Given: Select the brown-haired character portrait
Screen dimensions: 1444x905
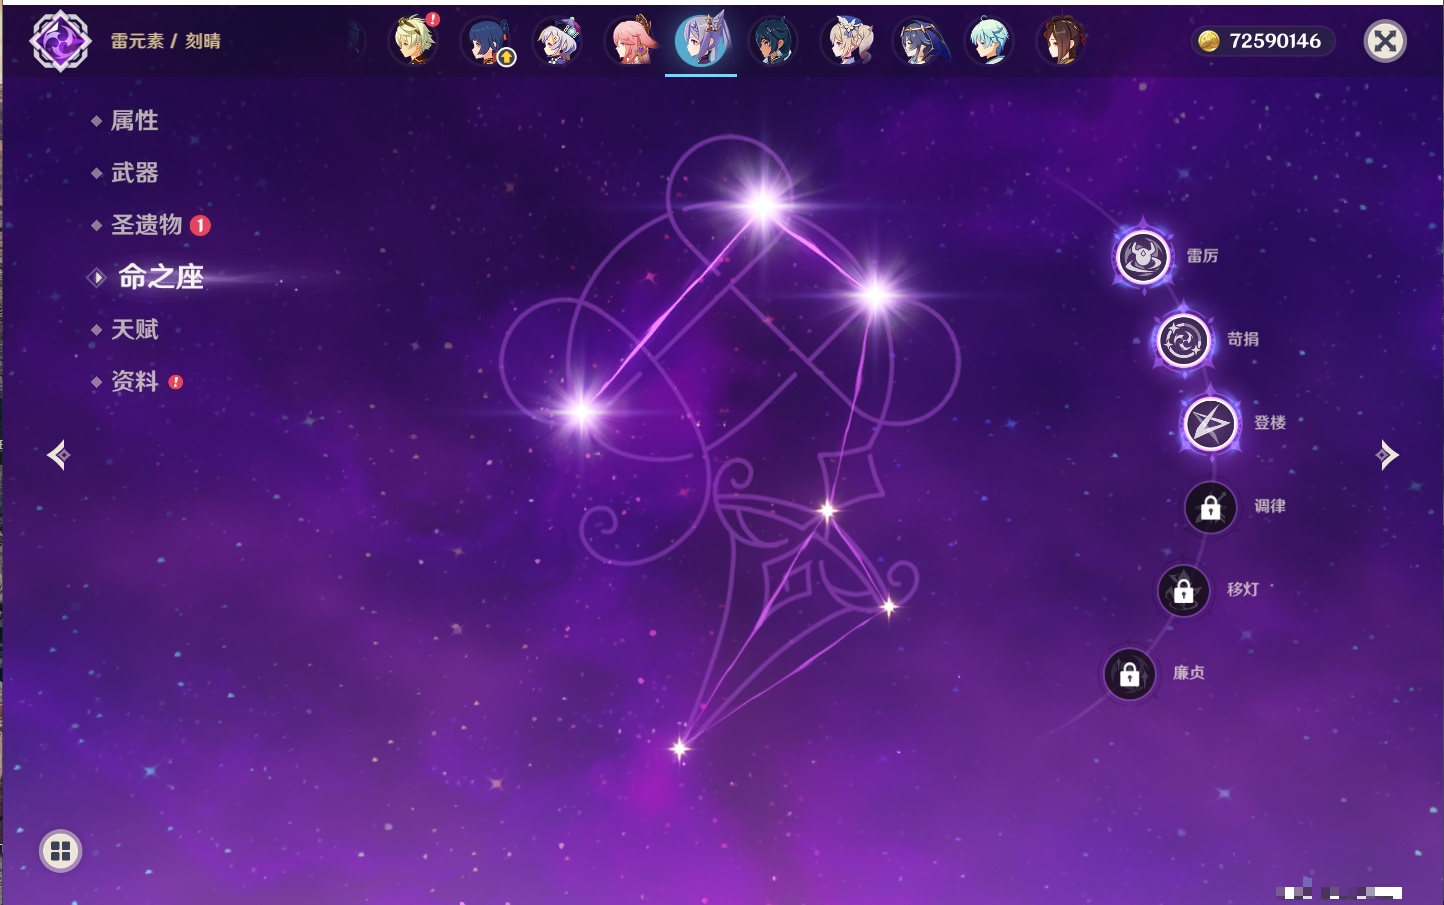Looking at the screenshot, I should [1062, 42].
